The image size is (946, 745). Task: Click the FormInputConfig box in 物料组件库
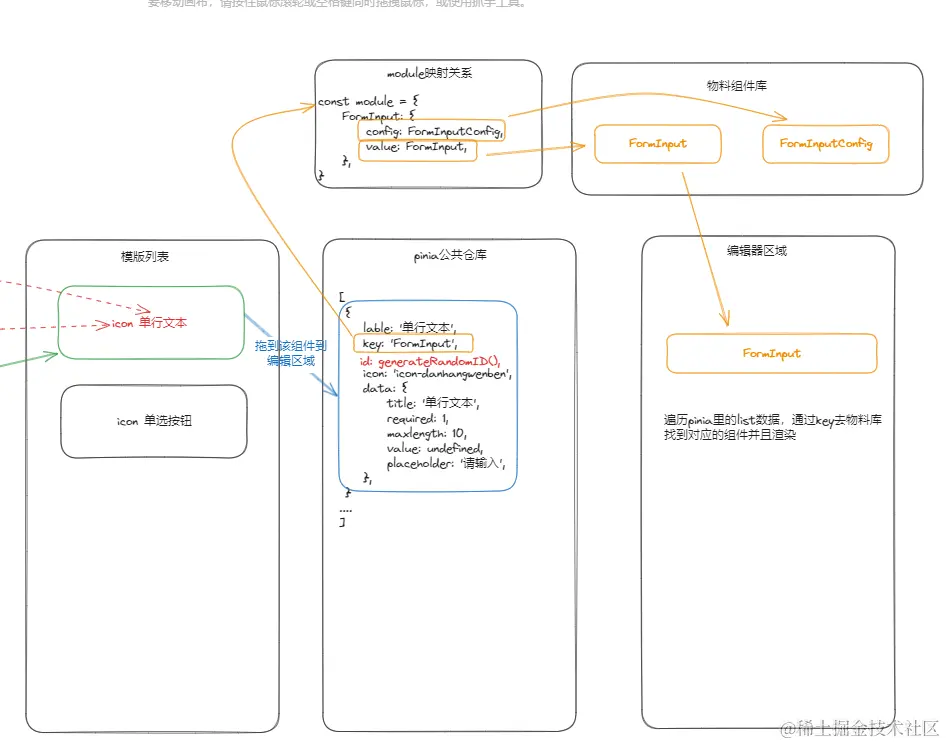[825, 144]
